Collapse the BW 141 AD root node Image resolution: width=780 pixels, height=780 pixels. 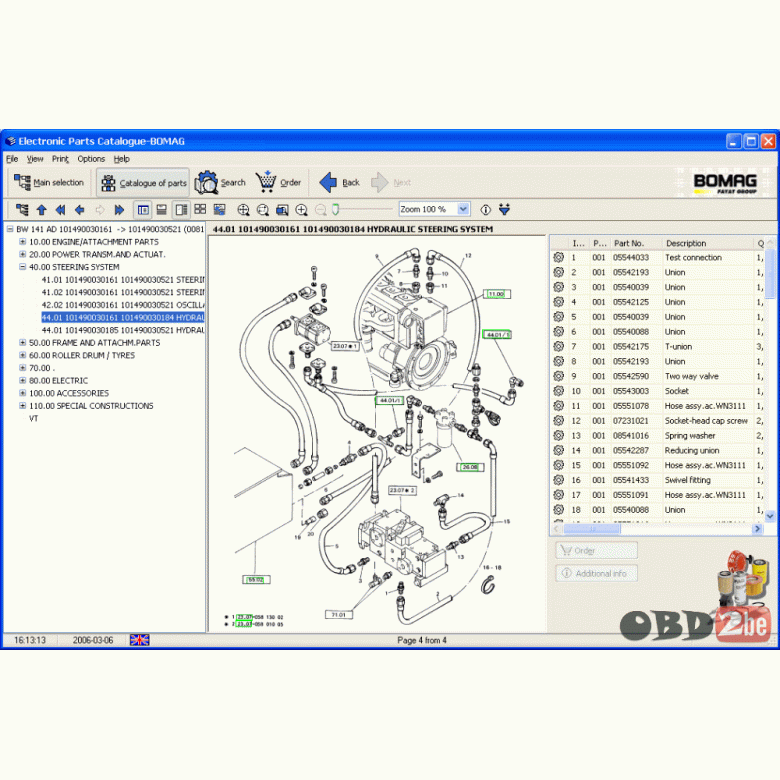(x=9, y=229)
